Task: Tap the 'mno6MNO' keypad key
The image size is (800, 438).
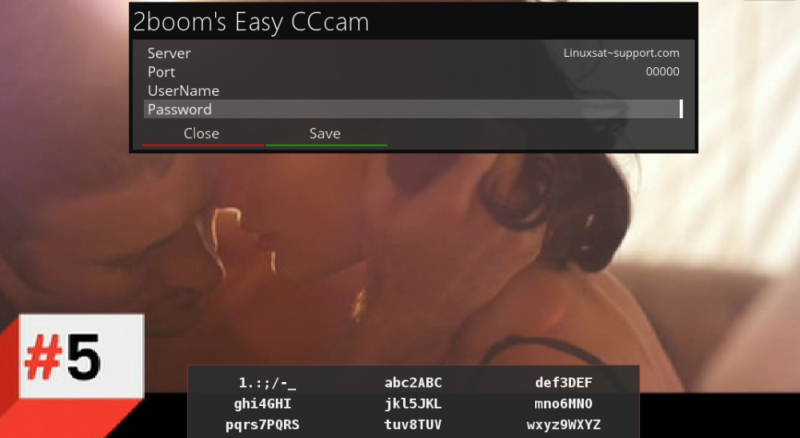Action: click(563, 404)
